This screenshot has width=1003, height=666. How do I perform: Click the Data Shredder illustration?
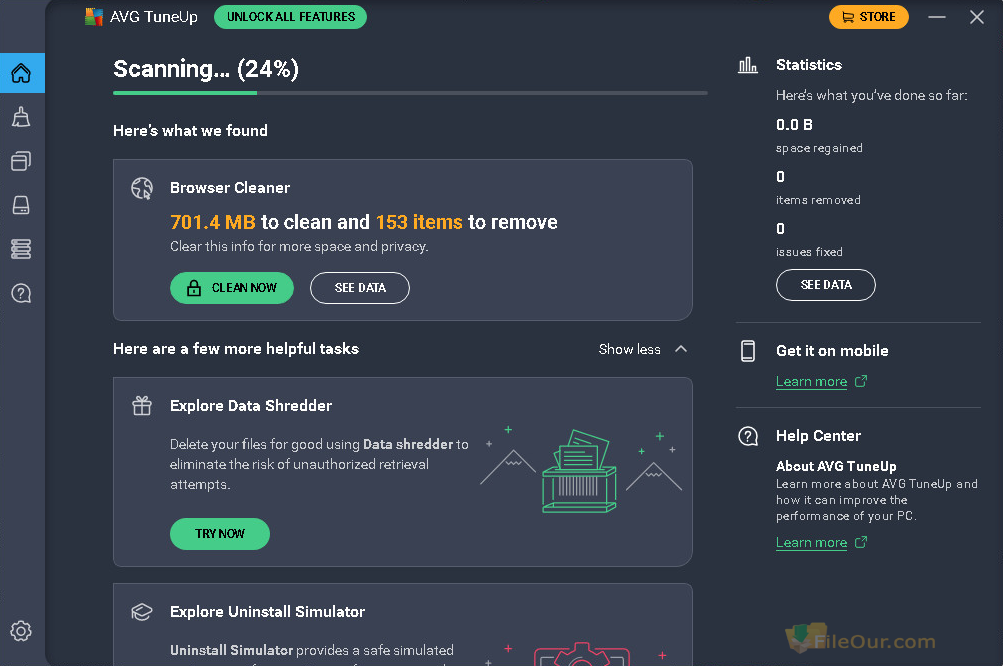coord(581,470)
